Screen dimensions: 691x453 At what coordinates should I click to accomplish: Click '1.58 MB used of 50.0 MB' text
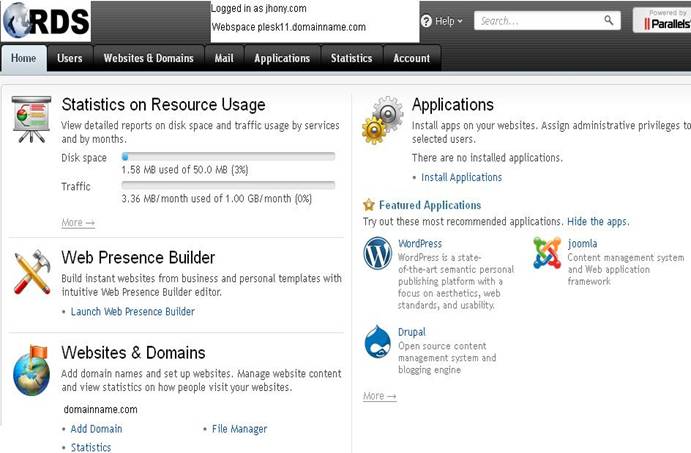185,170
